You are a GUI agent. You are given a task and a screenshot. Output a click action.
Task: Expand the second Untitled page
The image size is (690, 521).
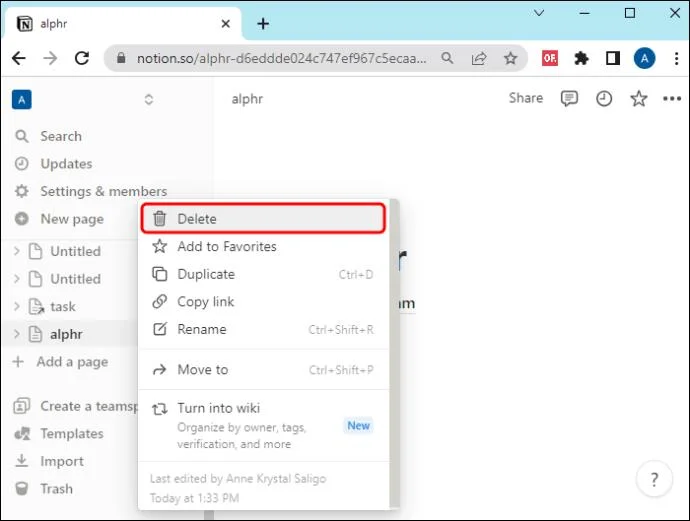17,279
